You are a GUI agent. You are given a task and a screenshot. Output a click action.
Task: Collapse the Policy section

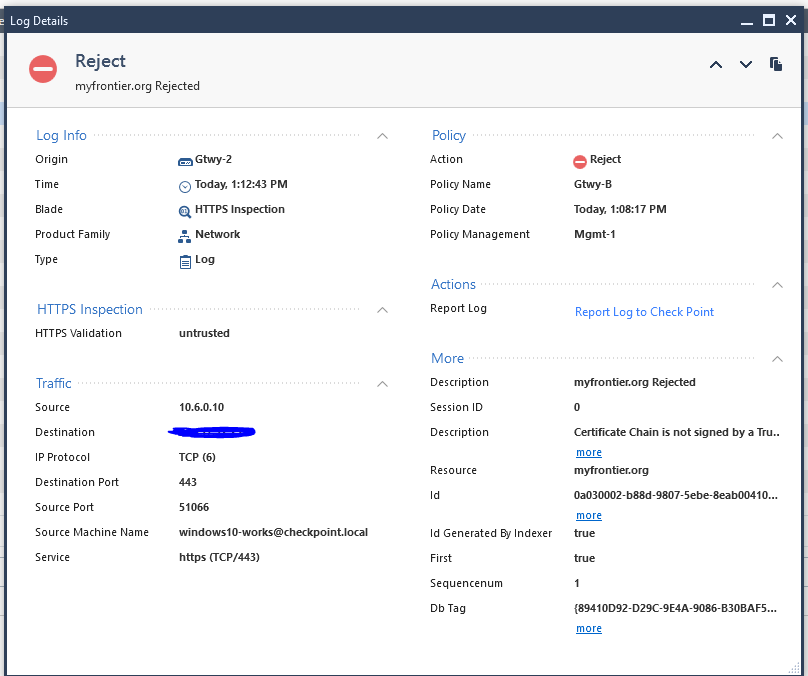pos(777,135)
